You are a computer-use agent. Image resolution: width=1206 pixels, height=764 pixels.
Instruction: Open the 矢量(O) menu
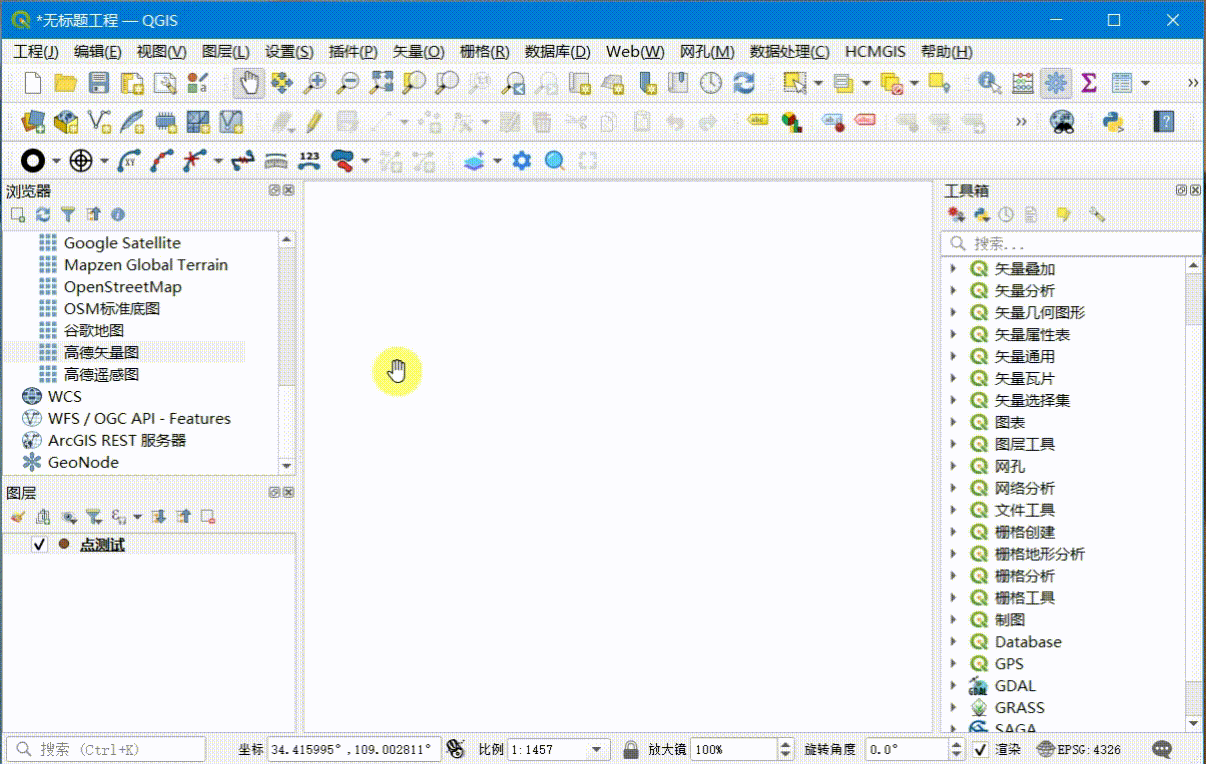[419, 52]
